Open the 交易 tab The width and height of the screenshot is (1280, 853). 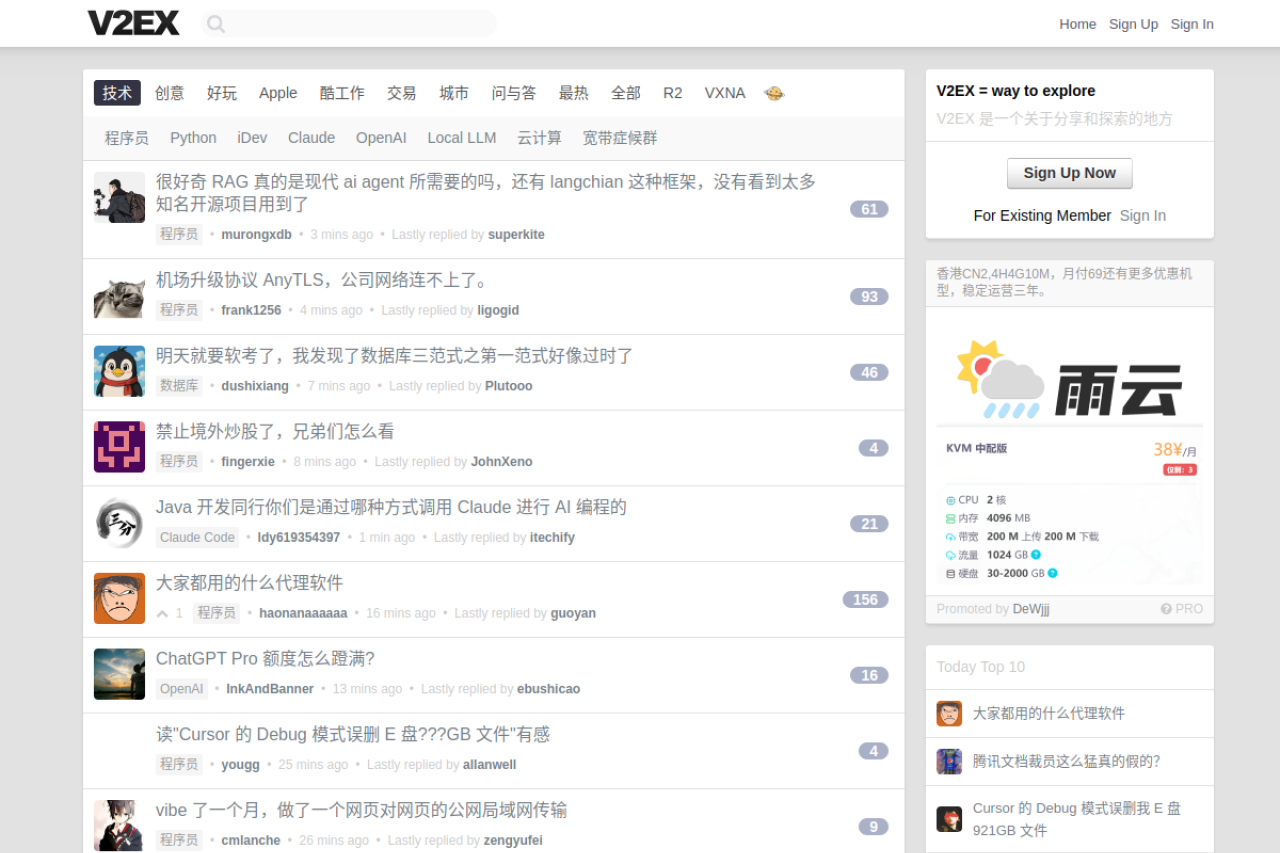click(x=402, y=93)
